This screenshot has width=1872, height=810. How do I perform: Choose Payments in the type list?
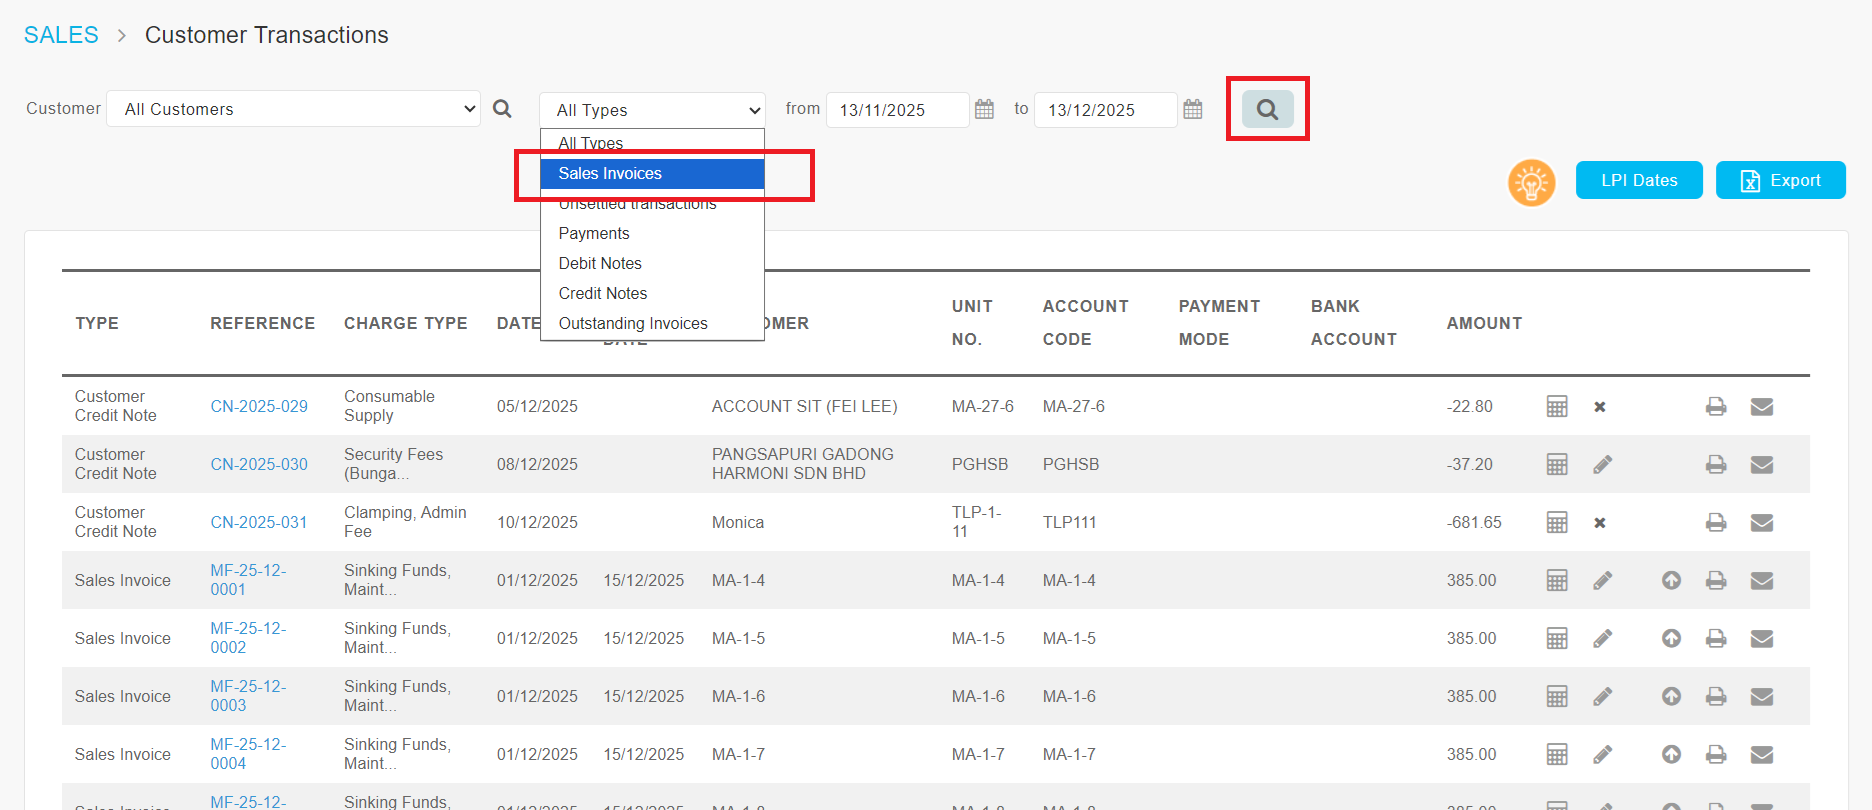click(594, 234)
